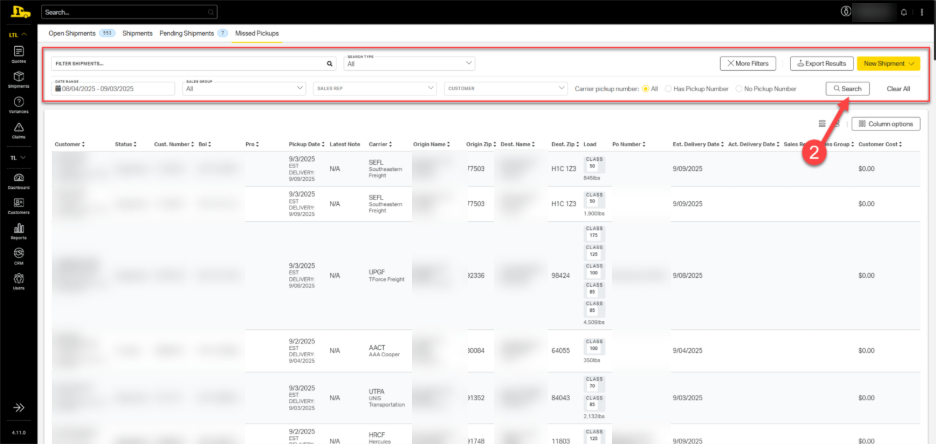
Task: Click the magnifier in the top search bar
Action: coord(210,12)
